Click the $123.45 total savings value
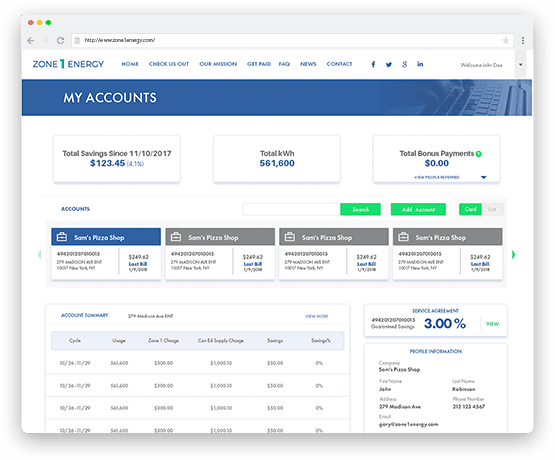The image size is (555, 460). pos(107,163)
